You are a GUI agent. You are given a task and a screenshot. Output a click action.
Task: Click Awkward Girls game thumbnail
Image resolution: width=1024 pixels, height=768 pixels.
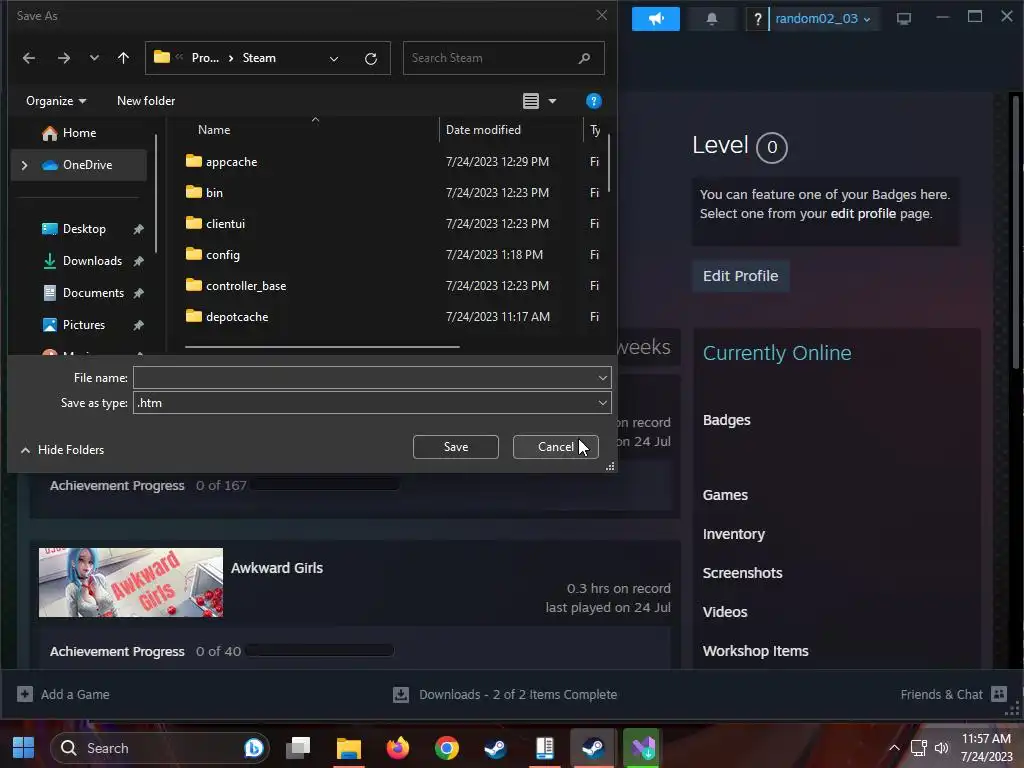(x=131, y=583)
